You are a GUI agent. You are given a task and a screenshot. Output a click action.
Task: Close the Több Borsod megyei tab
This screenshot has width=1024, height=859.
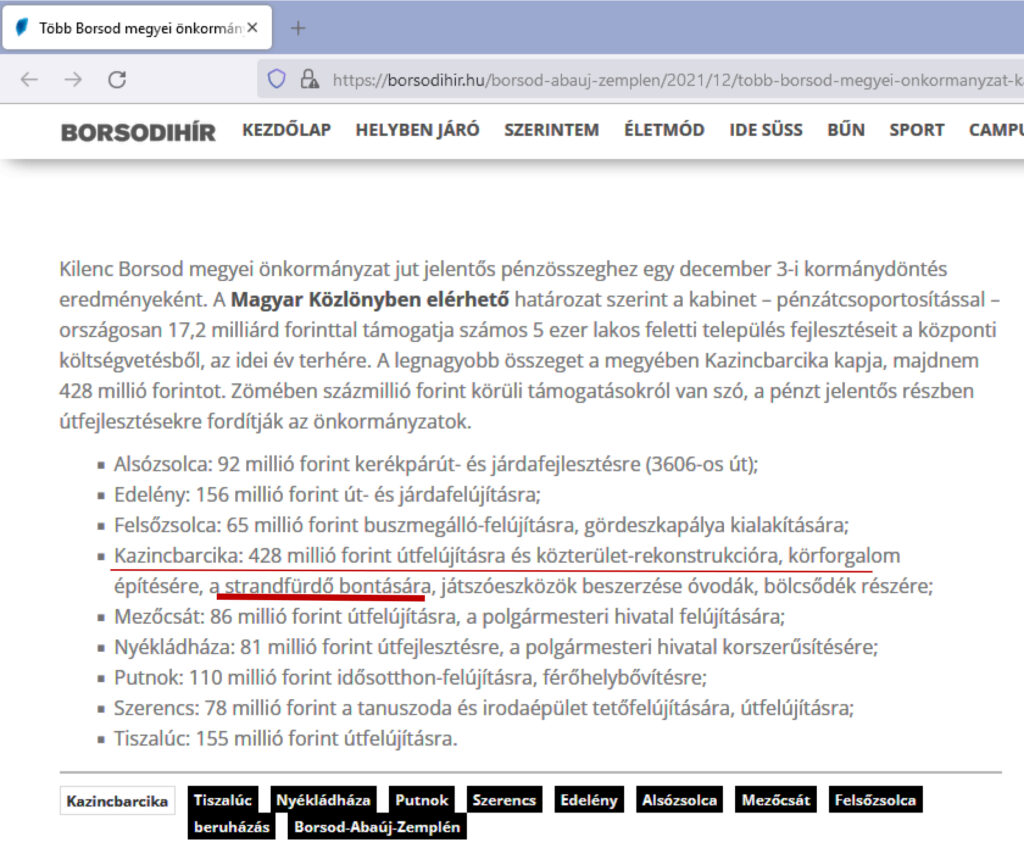[252, 28]
